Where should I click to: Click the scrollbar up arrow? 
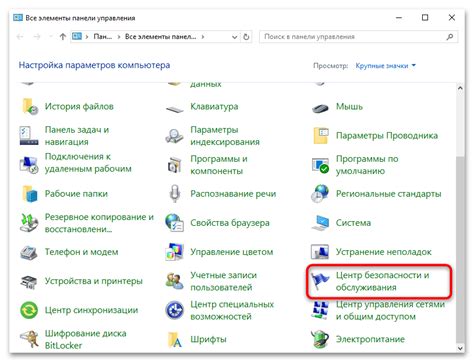(x=460, y=88)
